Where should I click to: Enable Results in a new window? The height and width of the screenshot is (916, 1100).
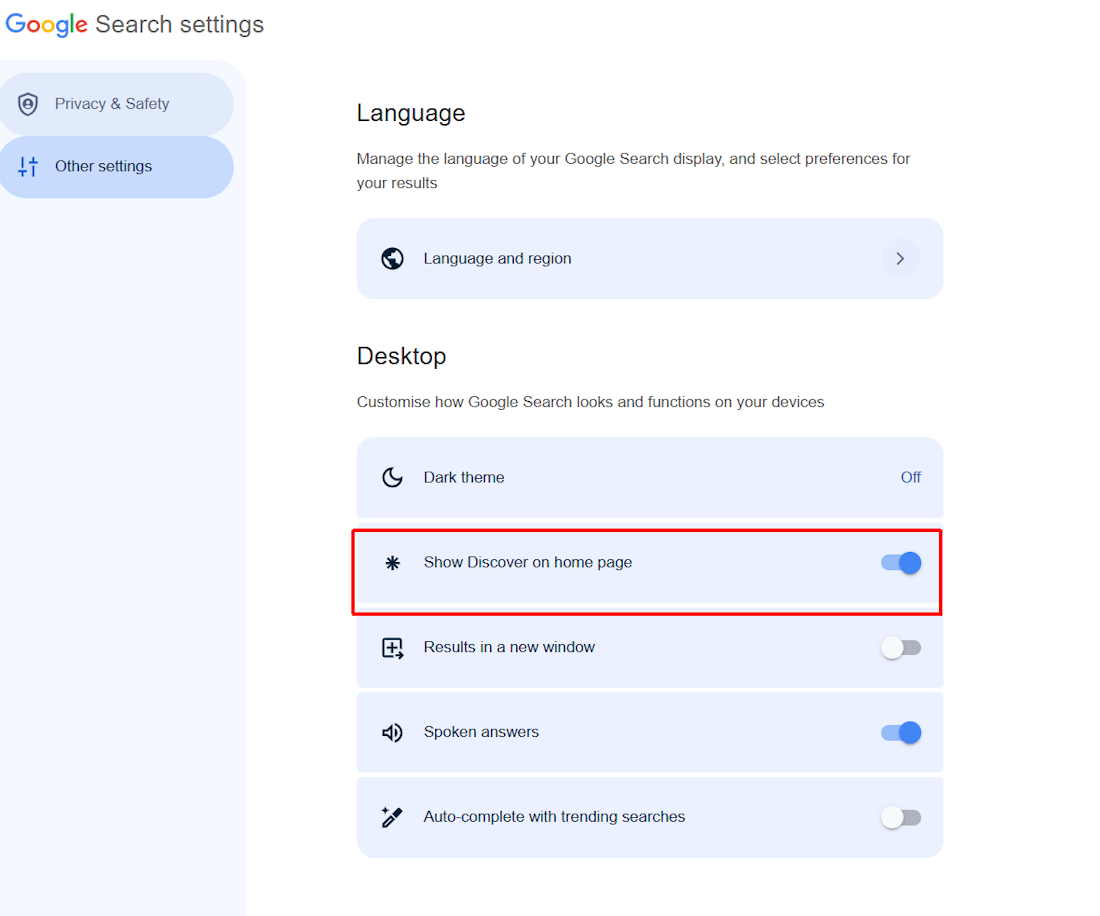pyautogui.click(x=901, y=647)
